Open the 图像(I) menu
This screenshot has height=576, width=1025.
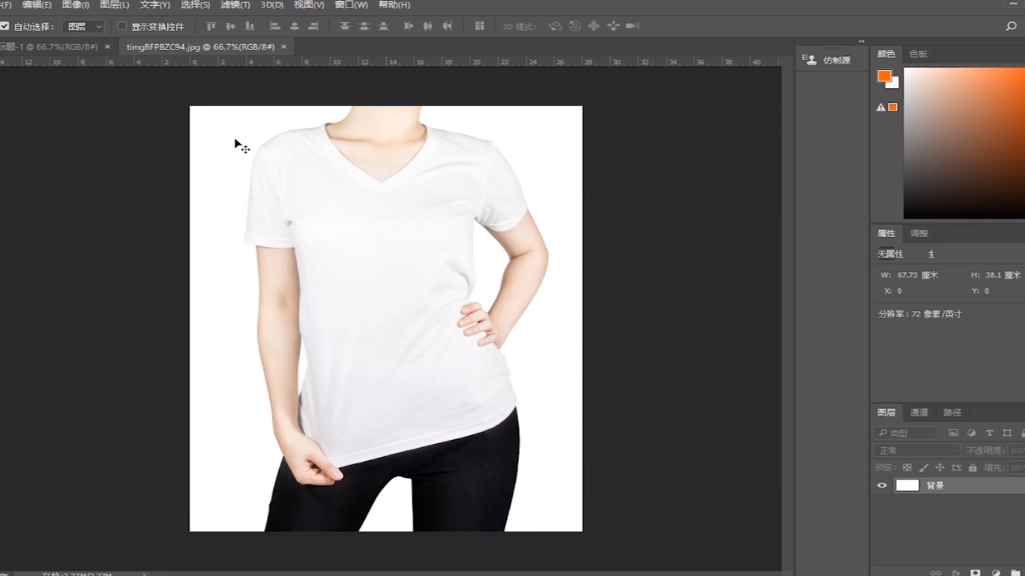tap(76, 5)
